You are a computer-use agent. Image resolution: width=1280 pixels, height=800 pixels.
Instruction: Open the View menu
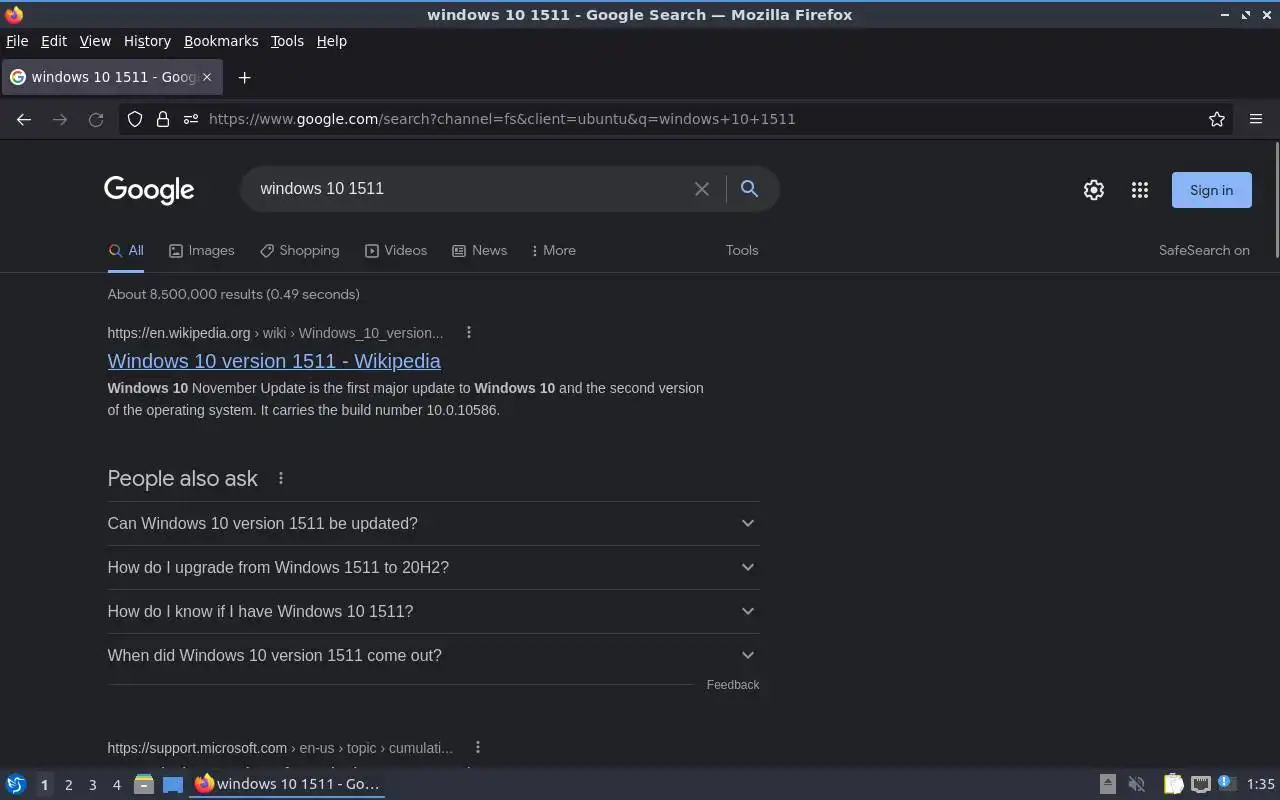(95, 41)
